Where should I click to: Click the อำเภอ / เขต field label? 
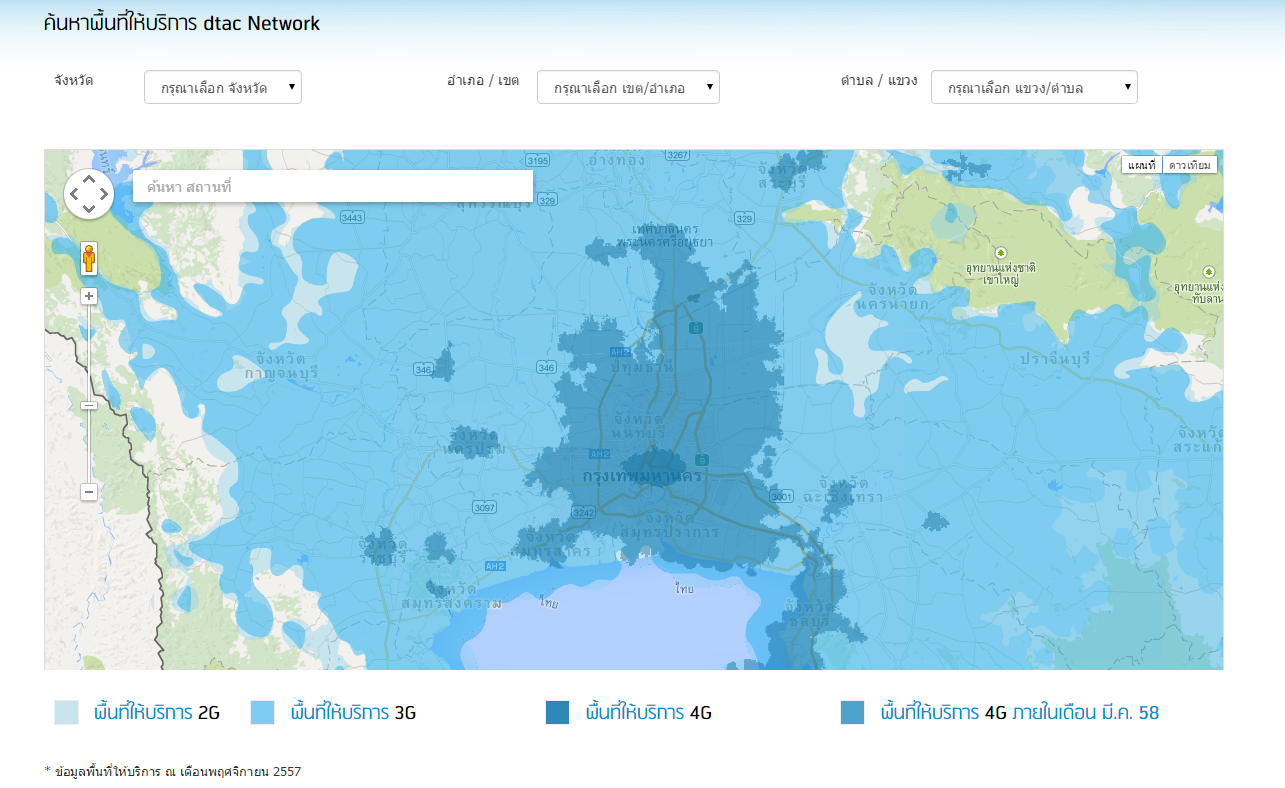coord(483,80)
